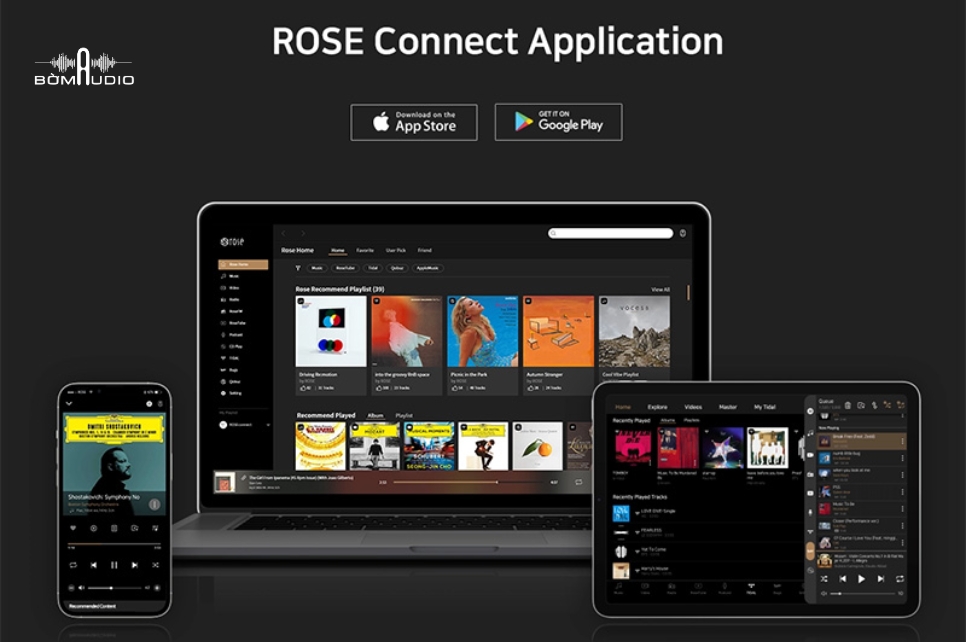Image resolution: width=966 pixels, height=642 pixels.
Task: Toggle the Music filter chip on laptop
Action: tap(317, 268)
